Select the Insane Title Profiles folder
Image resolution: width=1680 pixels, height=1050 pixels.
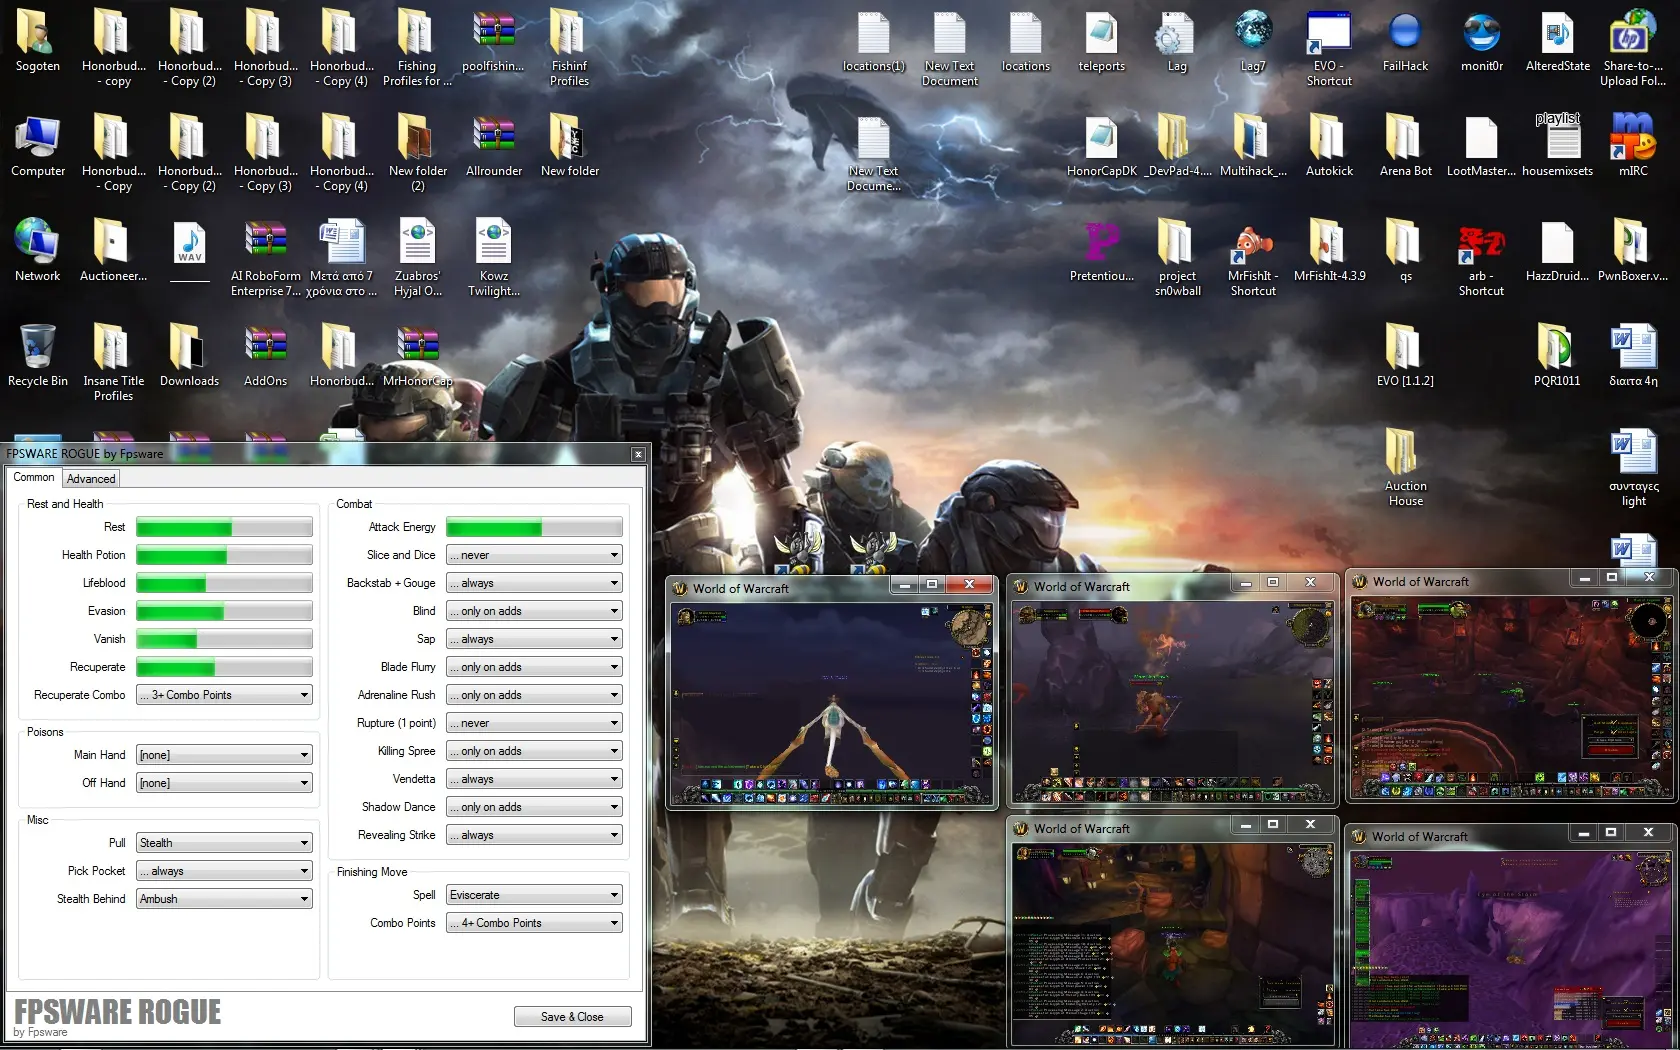point(113,363)
